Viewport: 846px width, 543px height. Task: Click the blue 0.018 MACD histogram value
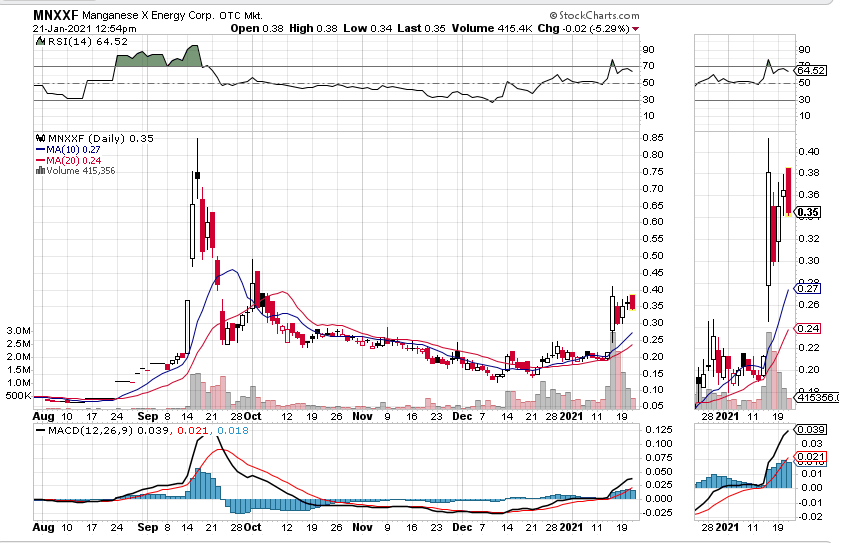(x=233, y=431)
